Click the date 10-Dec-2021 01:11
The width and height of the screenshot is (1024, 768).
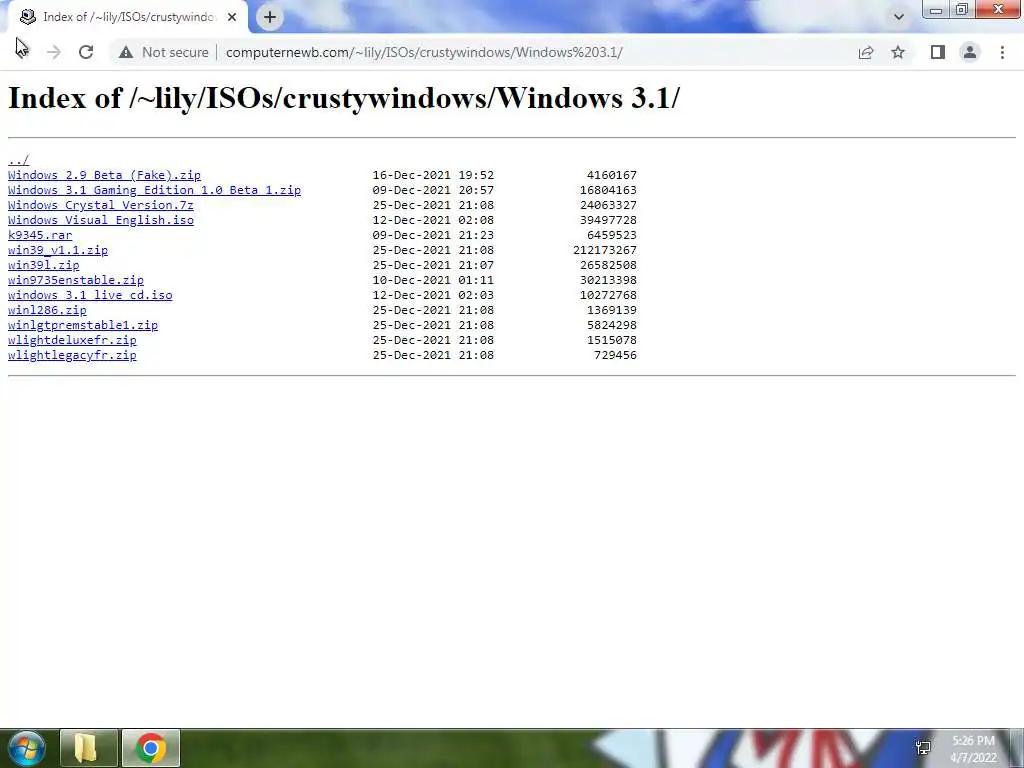(433, 280)
